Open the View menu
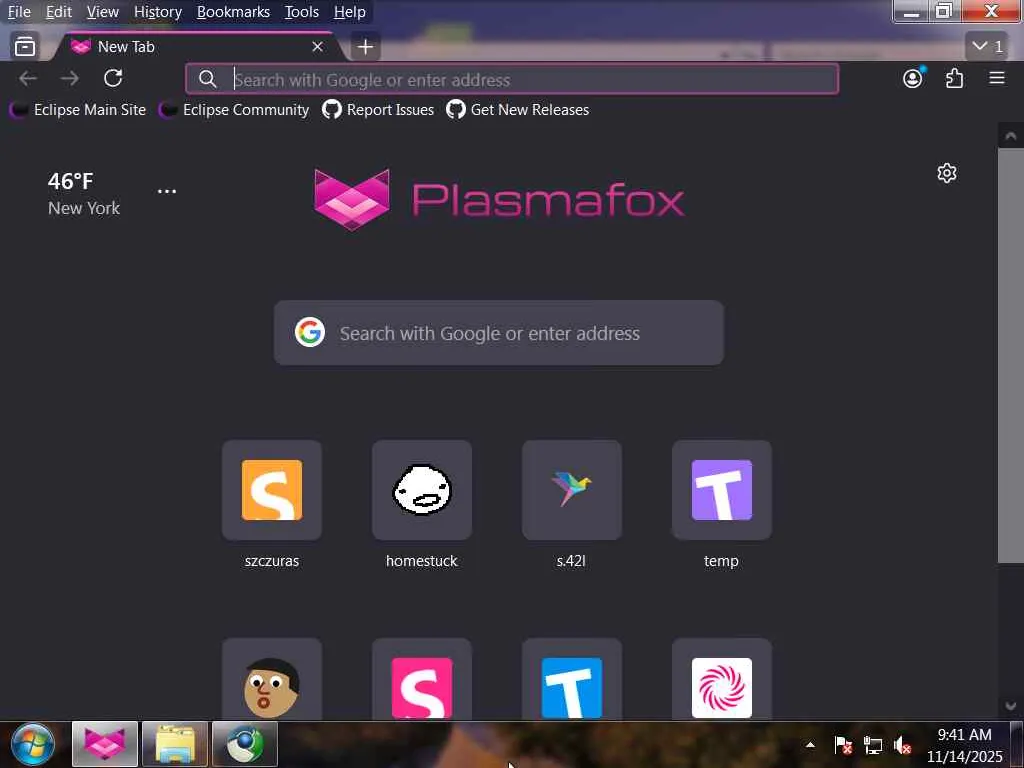Image resolution: width=1024 pixels, height=768 pixels. (103, 12)
